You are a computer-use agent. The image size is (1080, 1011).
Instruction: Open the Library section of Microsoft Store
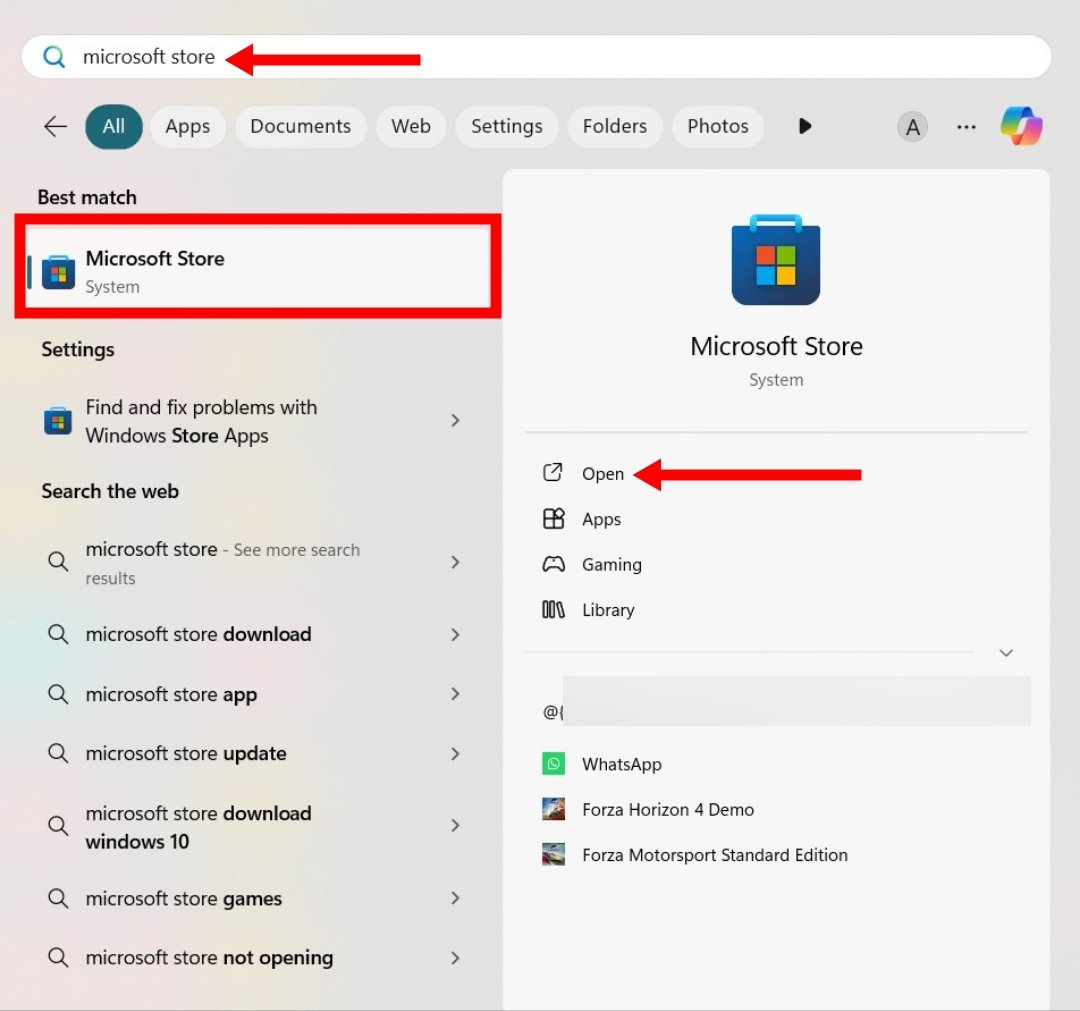(608, 610)
